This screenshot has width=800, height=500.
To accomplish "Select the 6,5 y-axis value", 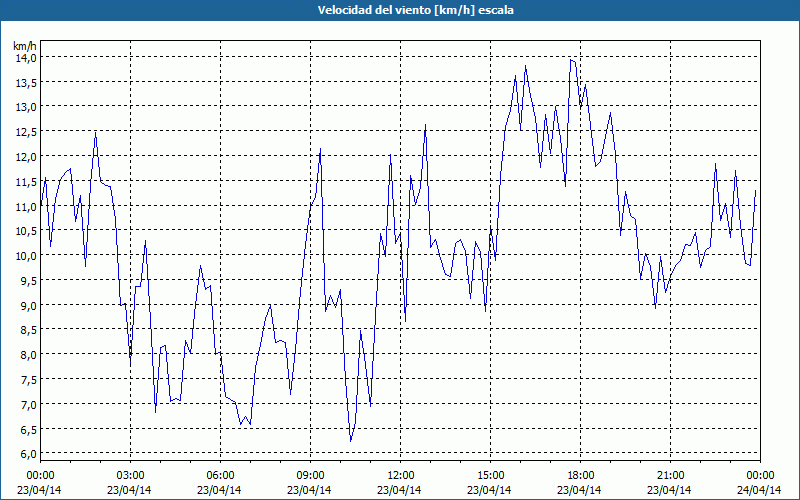I will tap(27, 429).
